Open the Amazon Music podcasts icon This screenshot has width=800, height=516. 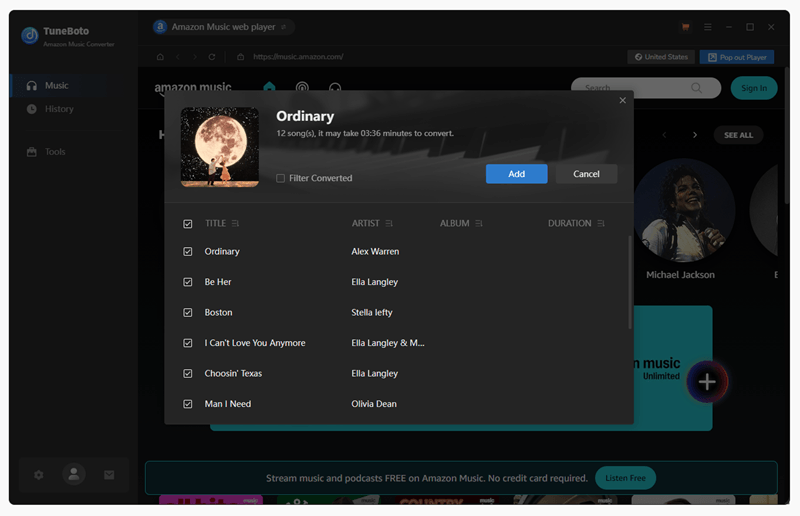click(302, 87)
